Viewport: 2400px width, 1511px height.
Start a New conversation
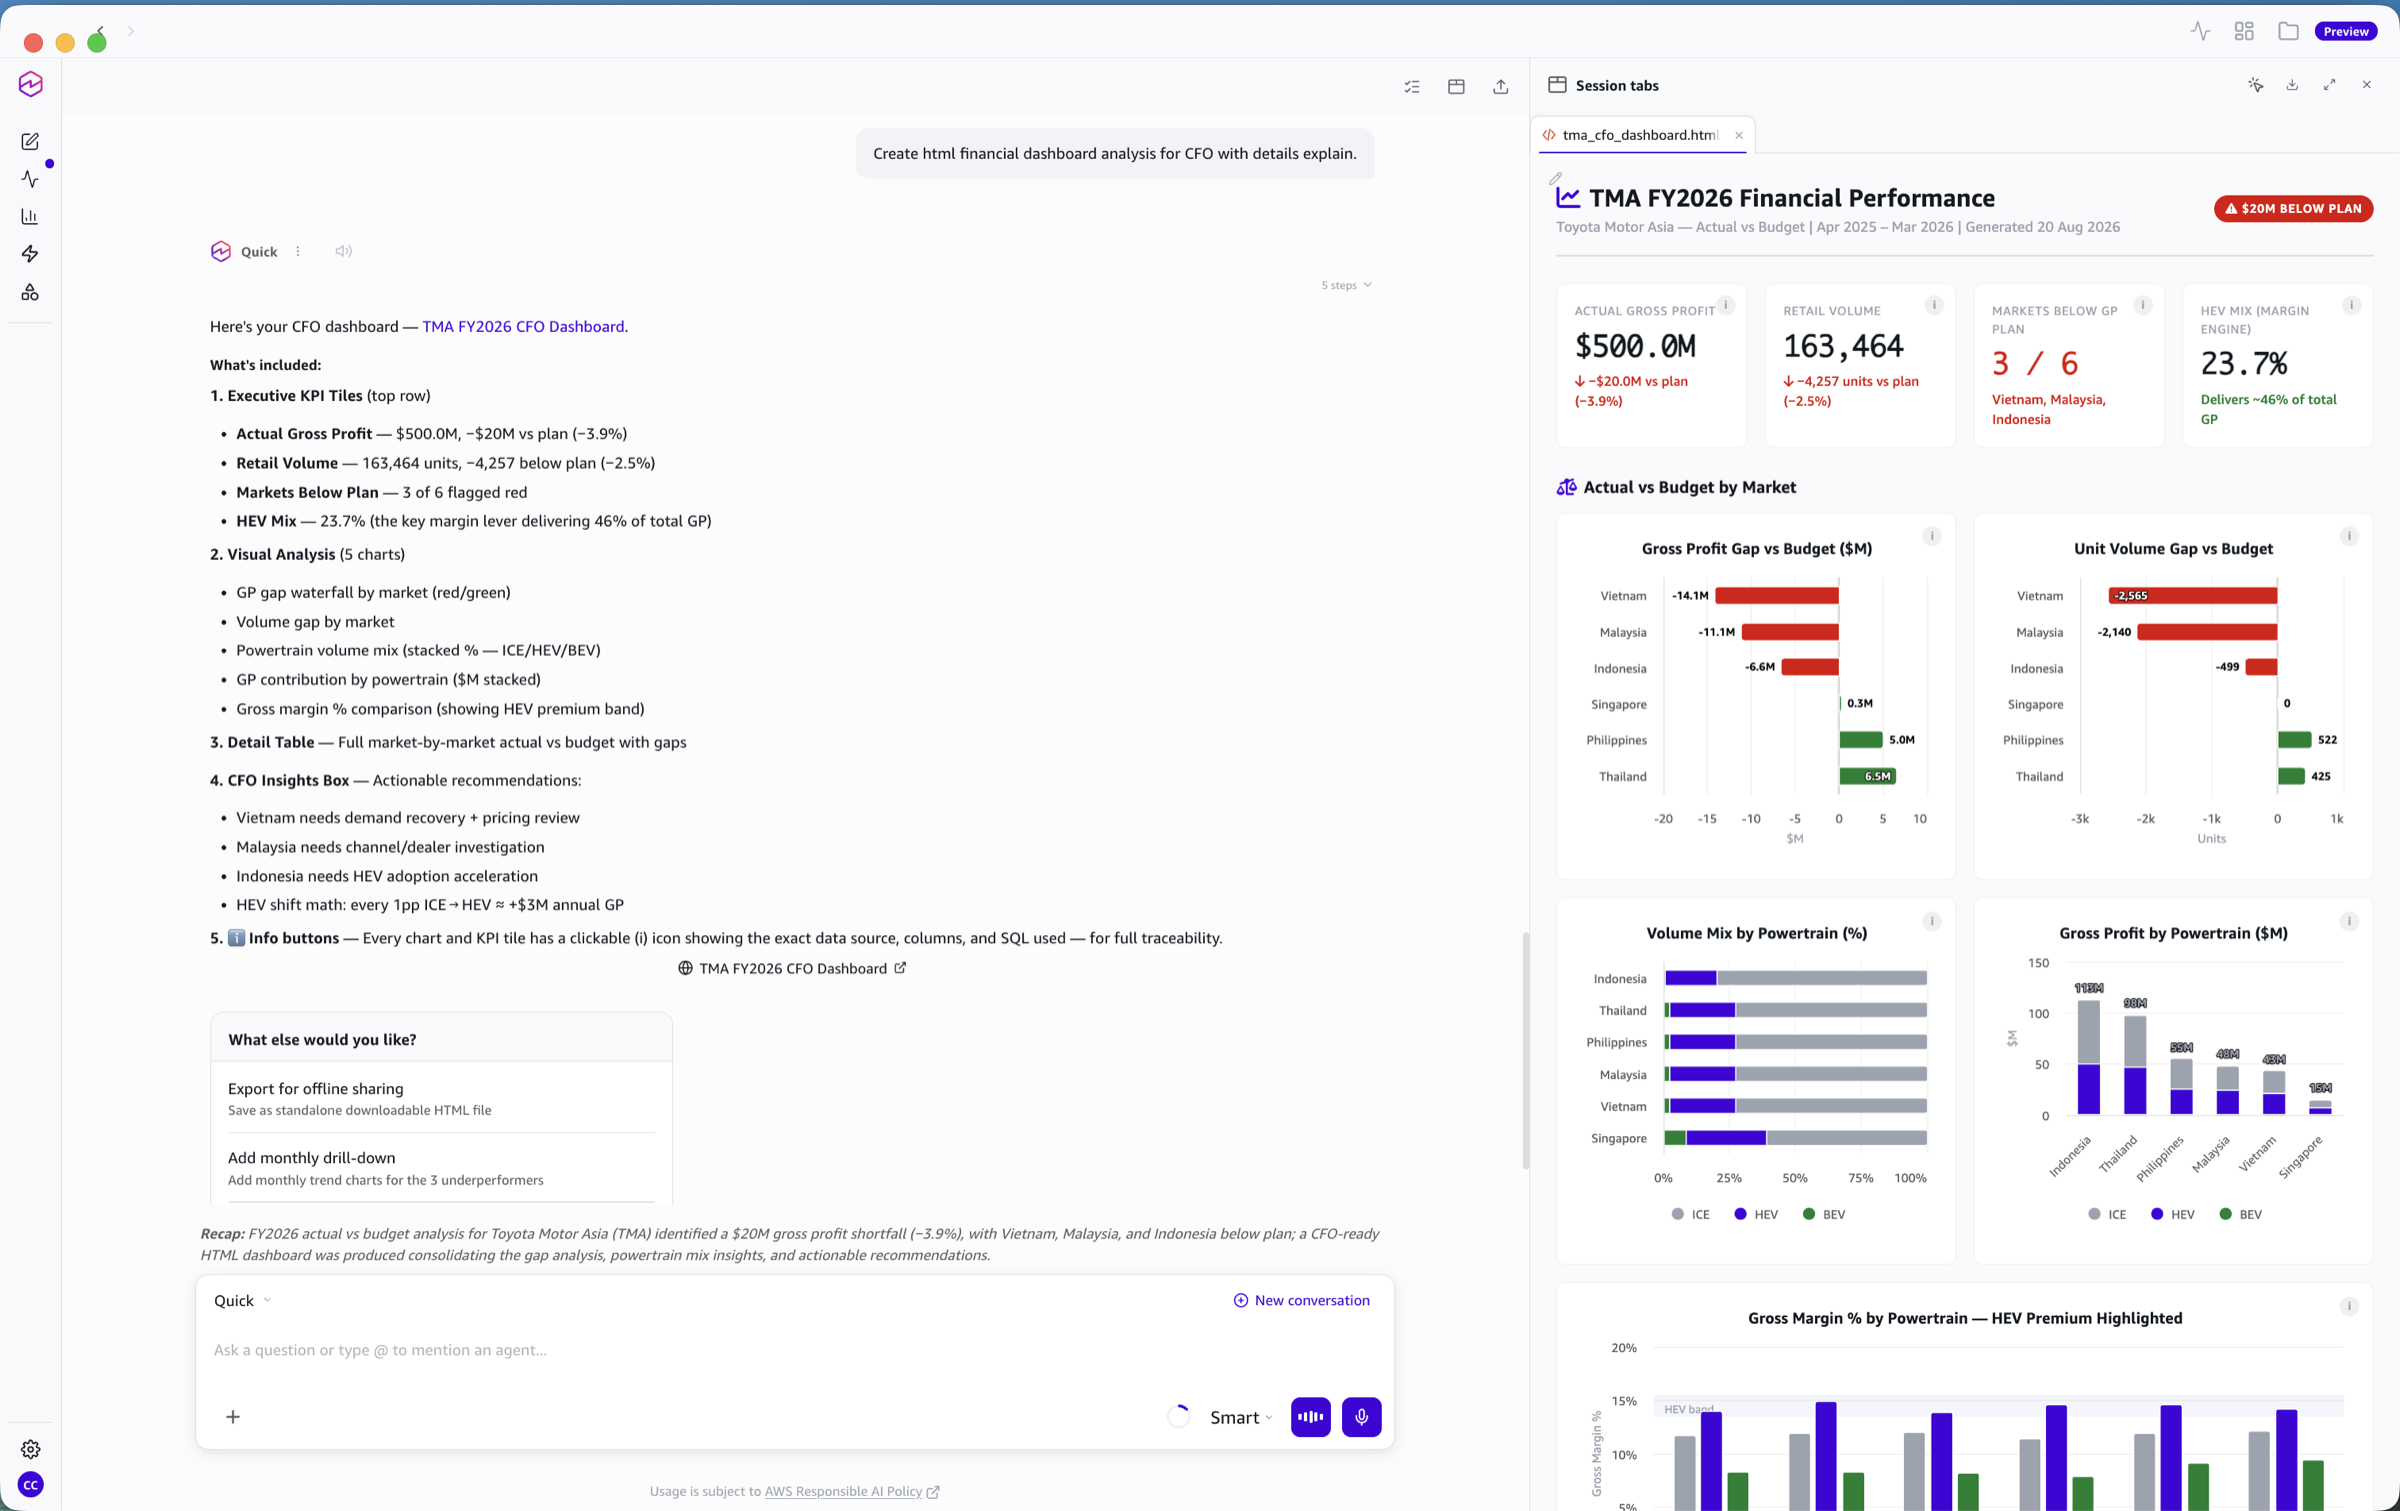[x=1301, y=1300]
